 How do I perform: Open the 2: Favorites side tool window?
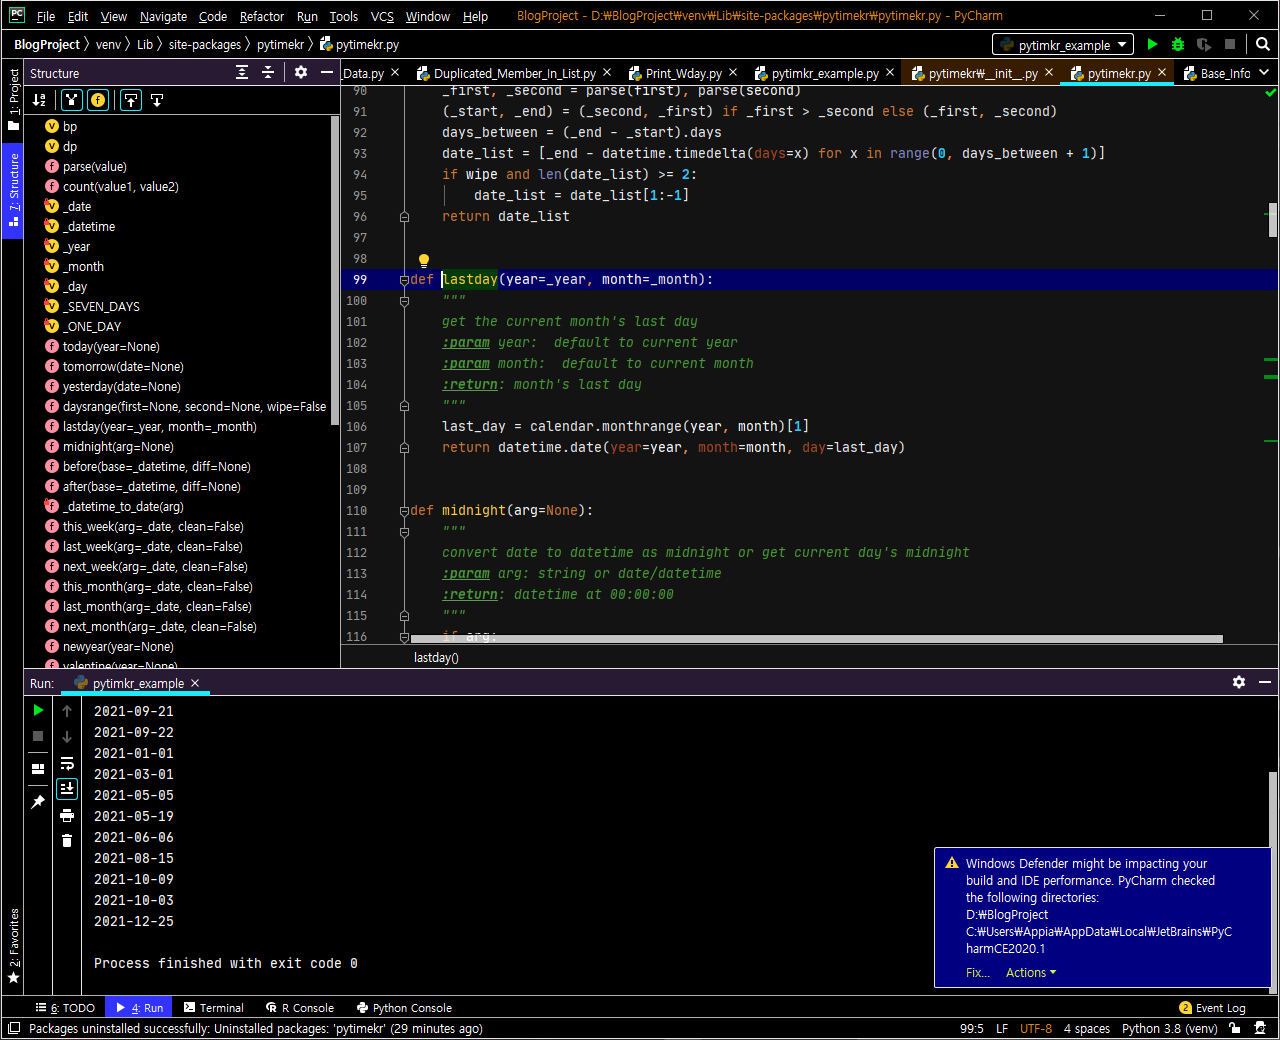(x=13, y=945)
